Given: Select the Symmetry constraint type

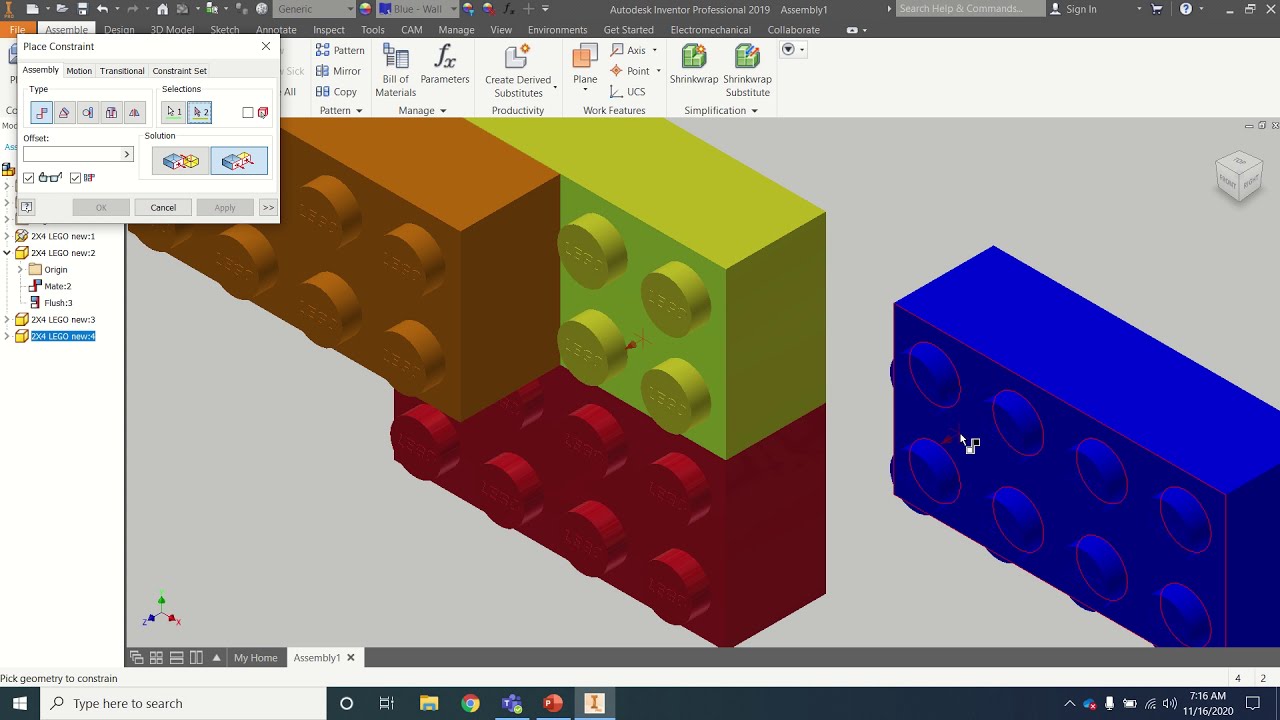Looking at the screenshot, I should (134, 113).
